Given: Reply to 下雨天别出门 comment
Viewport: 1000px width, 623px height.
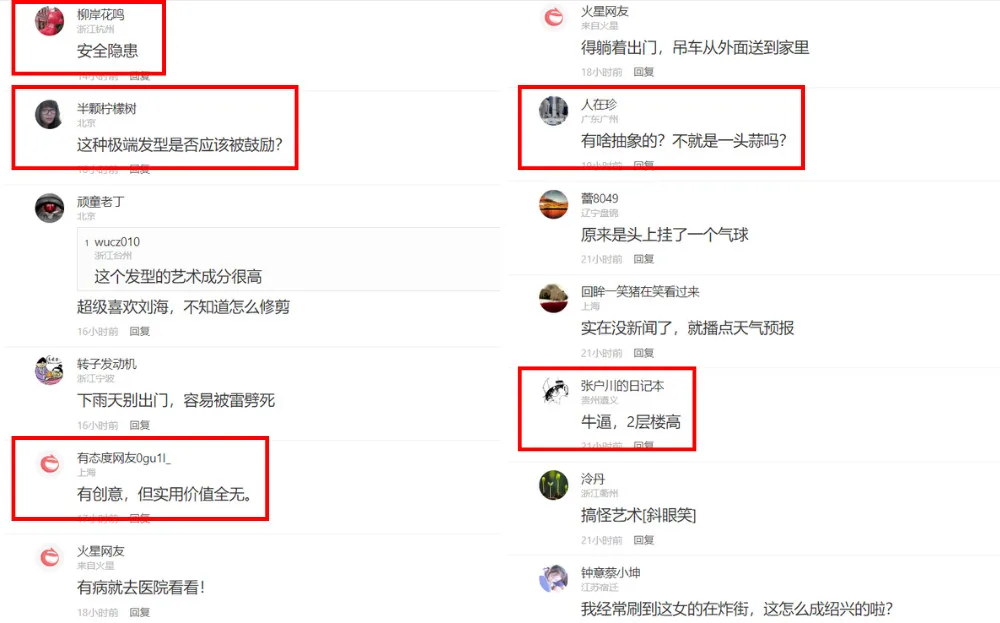Looking at the screenshot, I should point(140,425).
